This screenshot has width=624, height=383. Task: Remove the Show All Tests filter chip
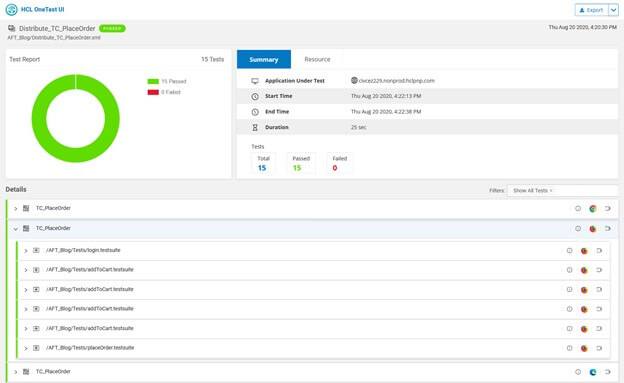[551, 191]
